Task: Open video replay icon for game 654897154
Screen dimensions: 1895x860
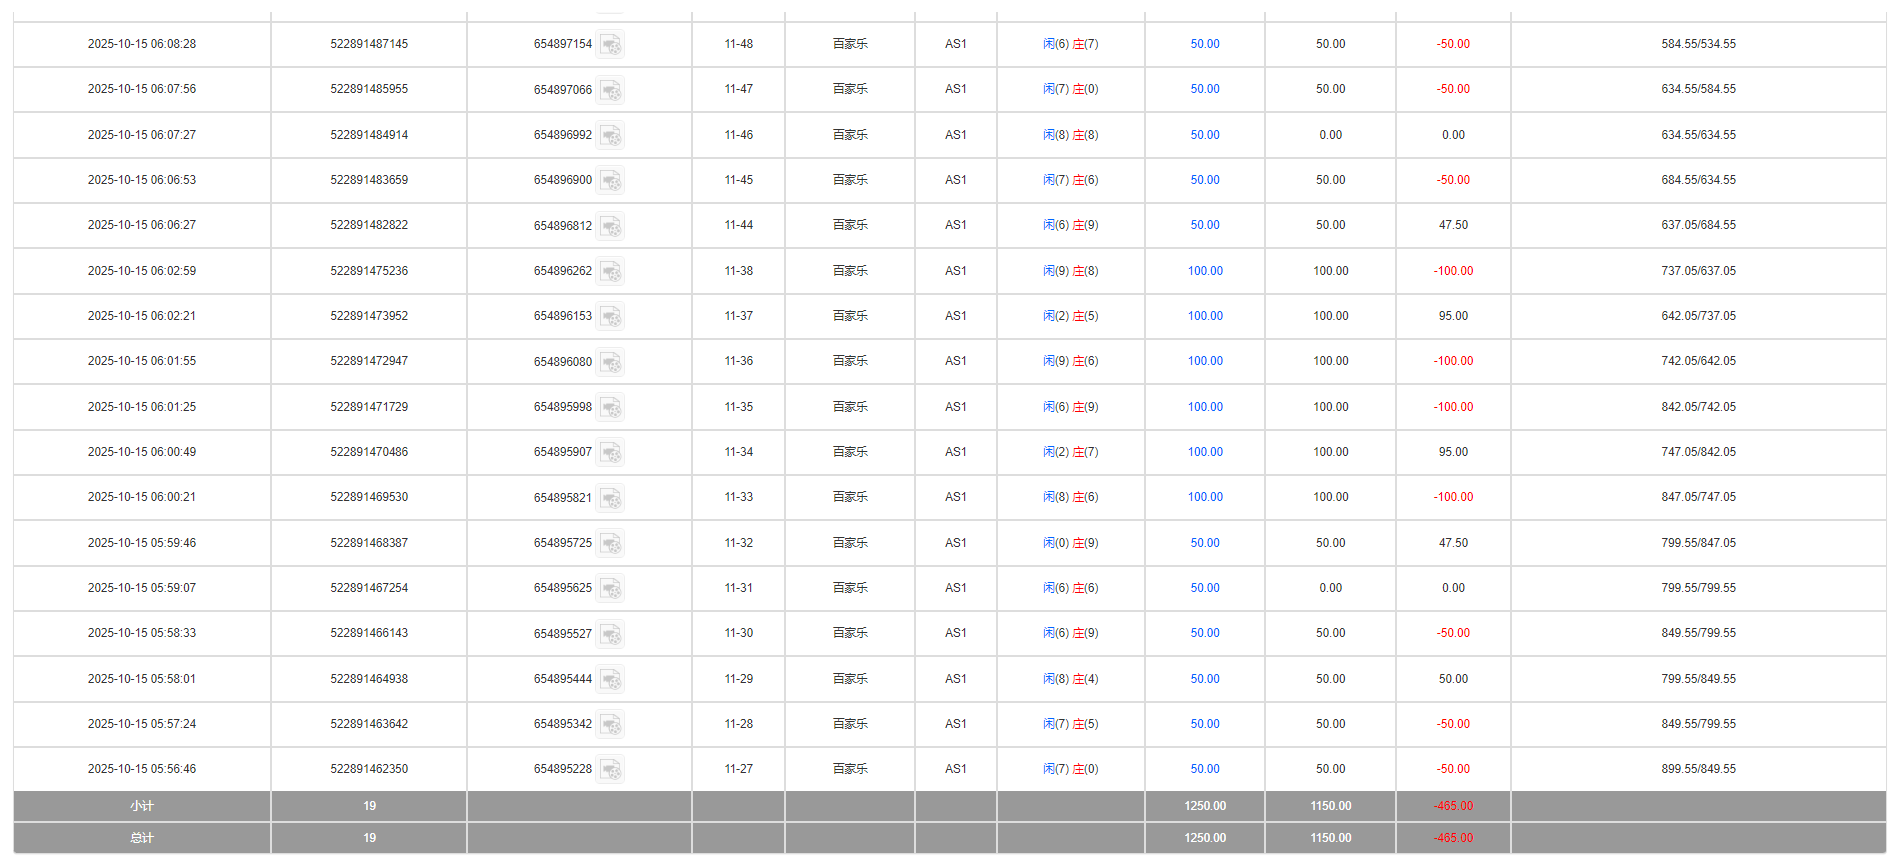Action: click(x=610, y=45)
